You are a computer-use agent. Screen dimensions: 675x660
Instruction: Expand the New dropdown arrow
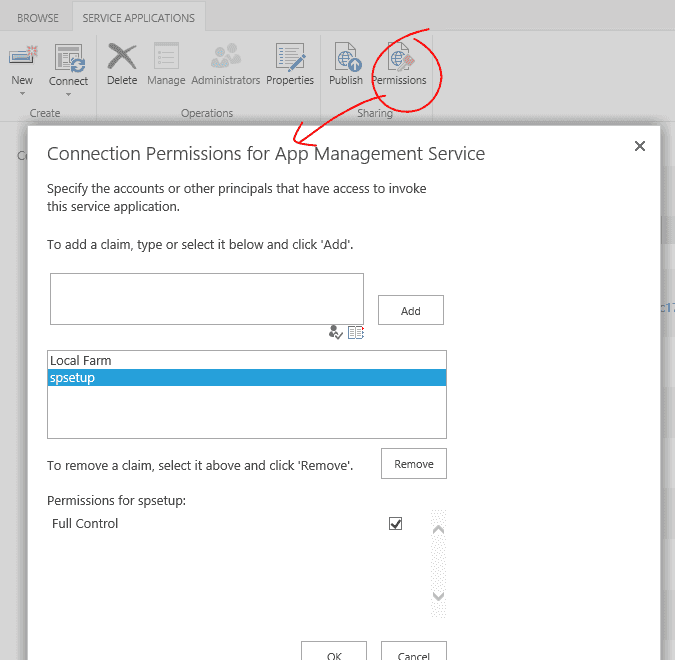coord(22,94)
